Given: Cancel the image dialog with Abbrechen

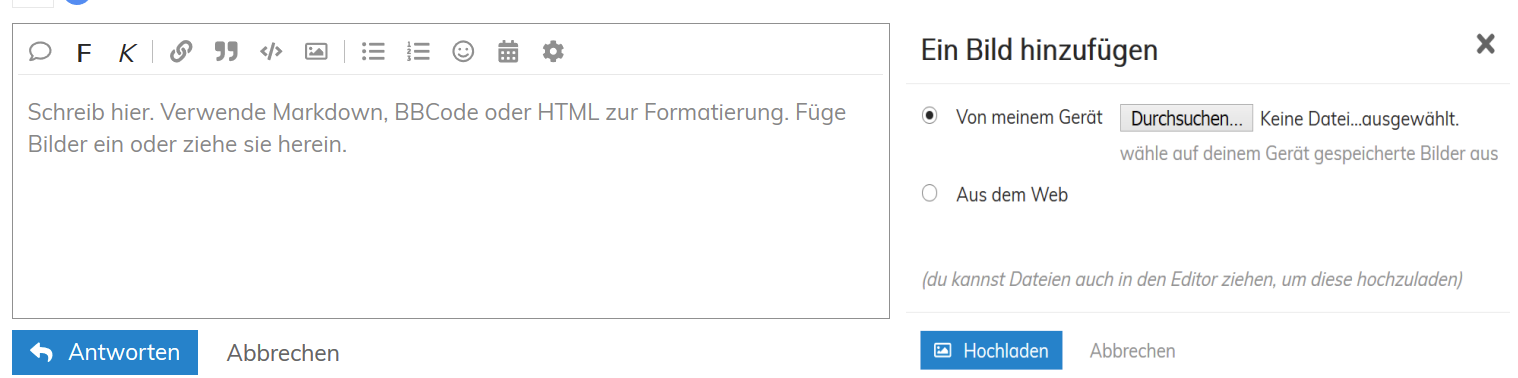Looking at the screenshot, I should pyautogui.click(x=1132, y=351).
